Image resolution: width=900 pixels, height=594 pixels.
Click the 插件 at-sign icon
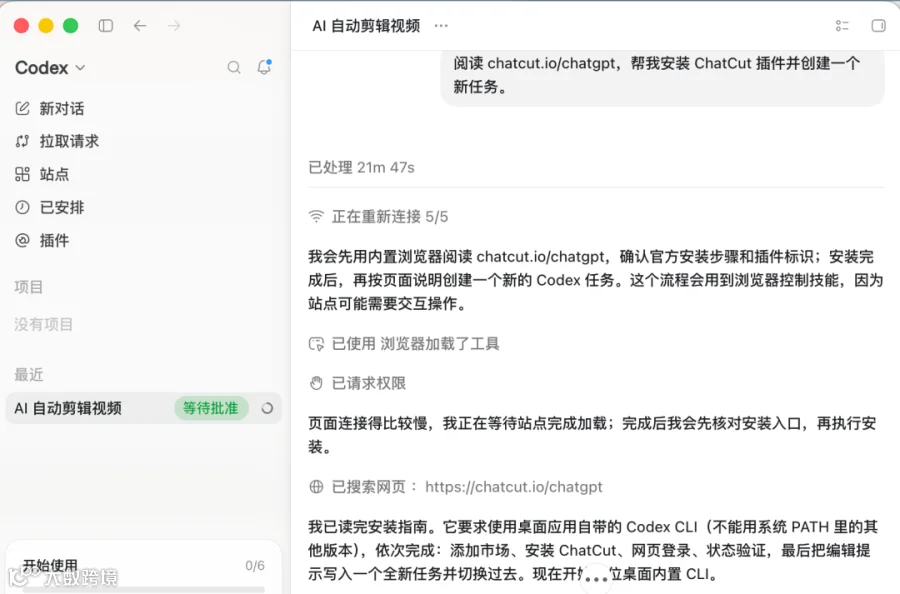(22, 240)
